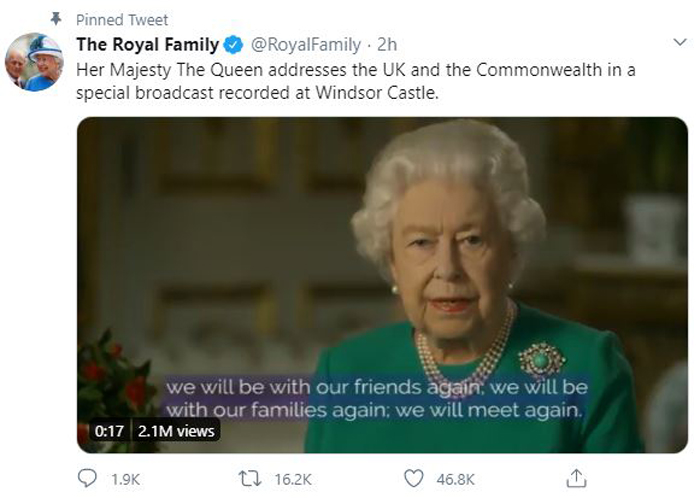Click the pinned tweet pushpin icon

pyautogui.click(x=56, y=19)
